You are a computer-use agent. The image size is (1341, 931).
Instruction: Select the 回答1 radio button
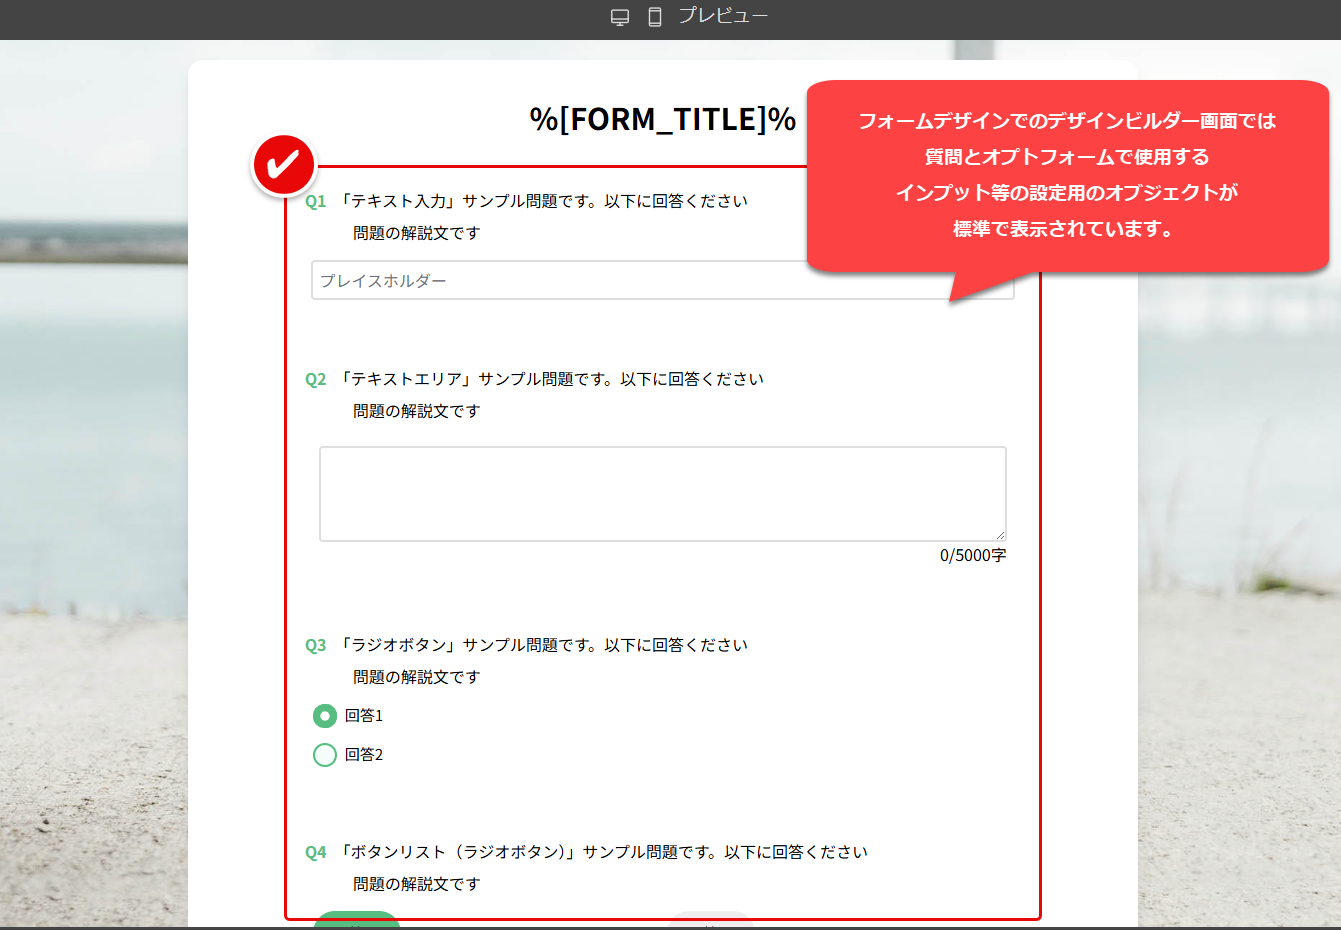point(324,716)
